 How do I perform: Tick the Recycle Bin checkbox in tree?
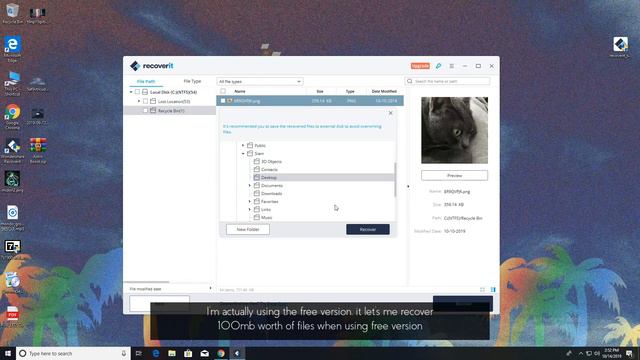point(145,111)
